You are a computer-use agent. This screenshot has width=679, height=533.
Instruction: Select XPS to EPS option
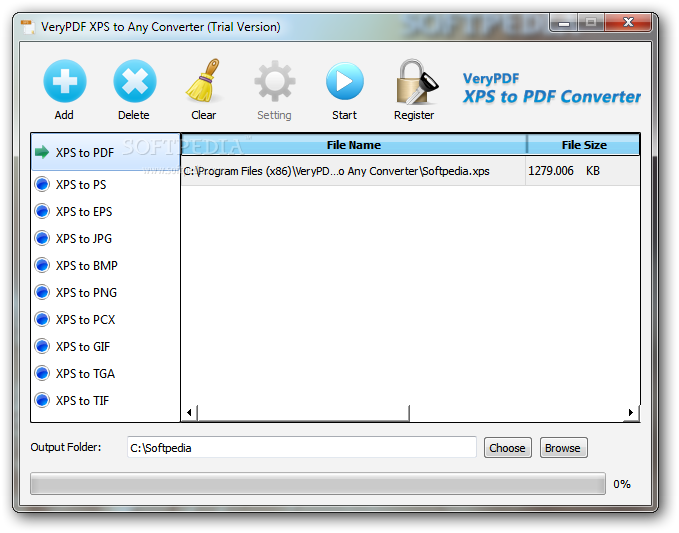point(105,211)
